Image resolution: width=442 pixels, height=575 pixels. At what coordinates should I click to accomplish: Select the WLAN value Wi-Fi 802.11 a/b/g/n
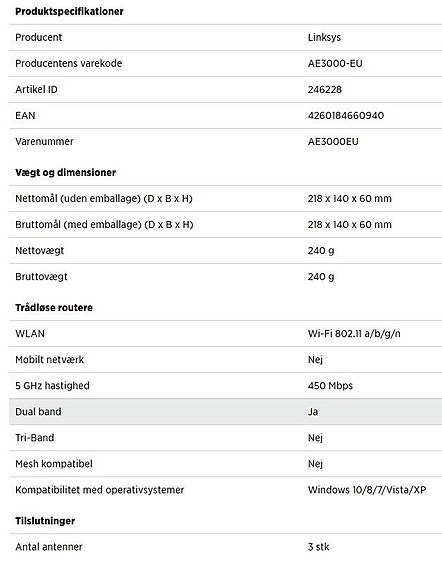354,334
